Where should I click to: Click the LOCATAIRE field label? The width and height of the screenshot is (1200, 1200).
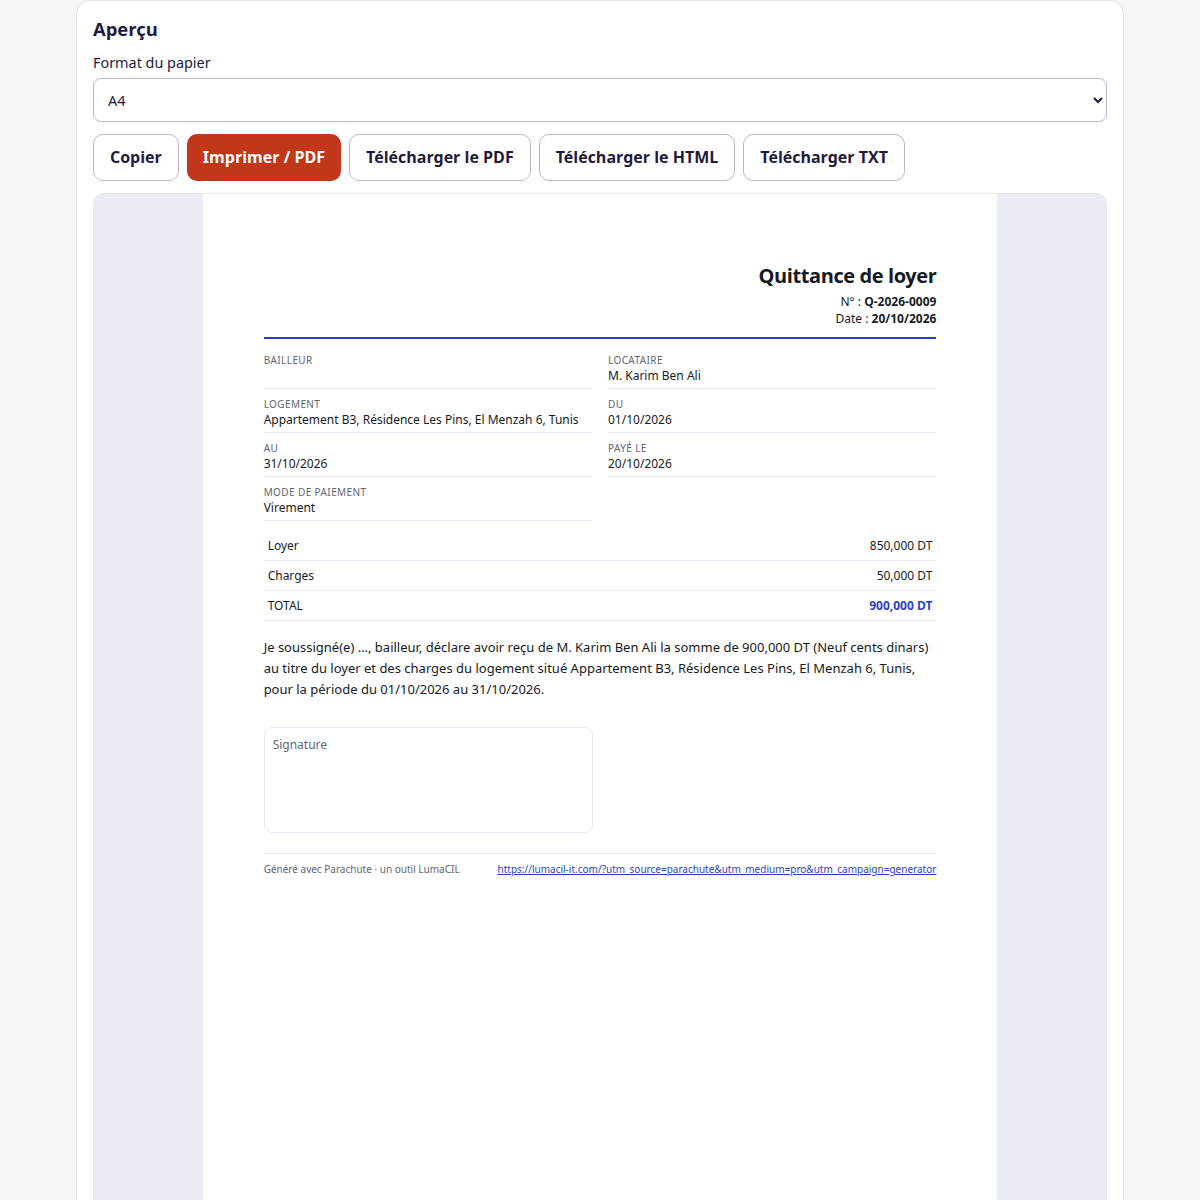pos(635,360)
